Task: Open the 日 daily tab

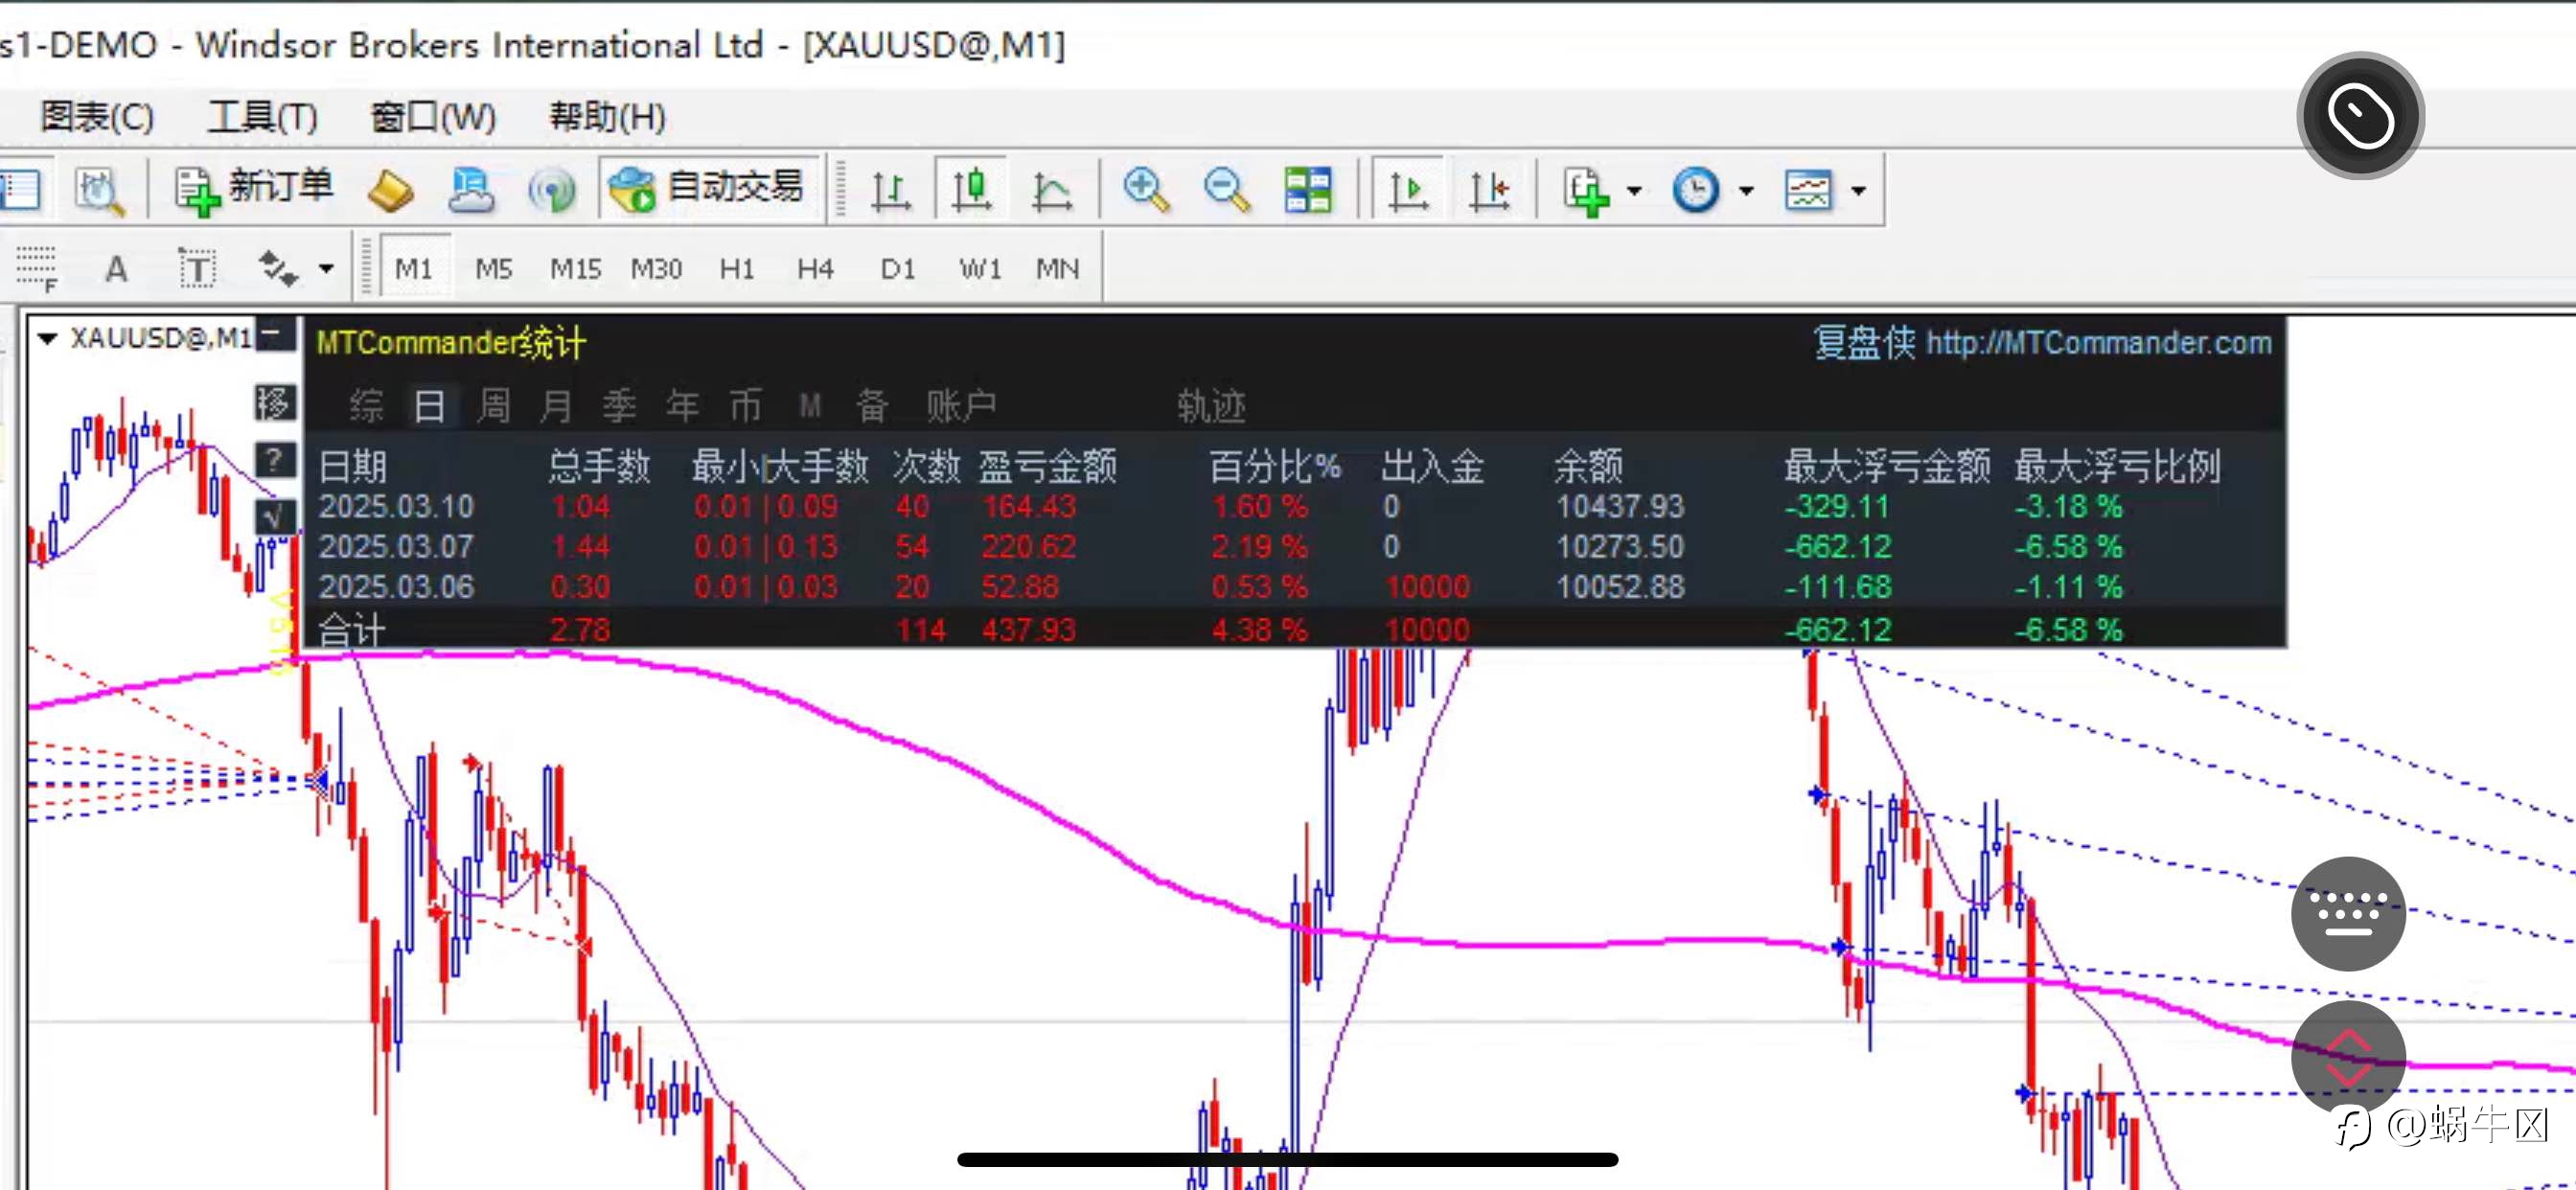Action: point(430,406)
